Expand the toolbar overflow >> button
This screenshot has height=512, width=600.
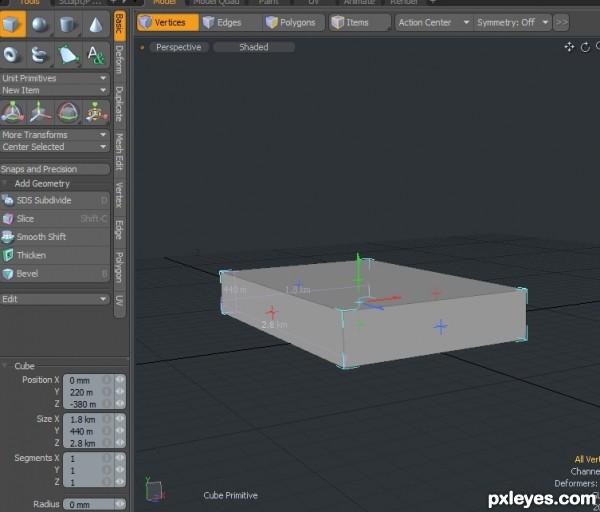561,23
